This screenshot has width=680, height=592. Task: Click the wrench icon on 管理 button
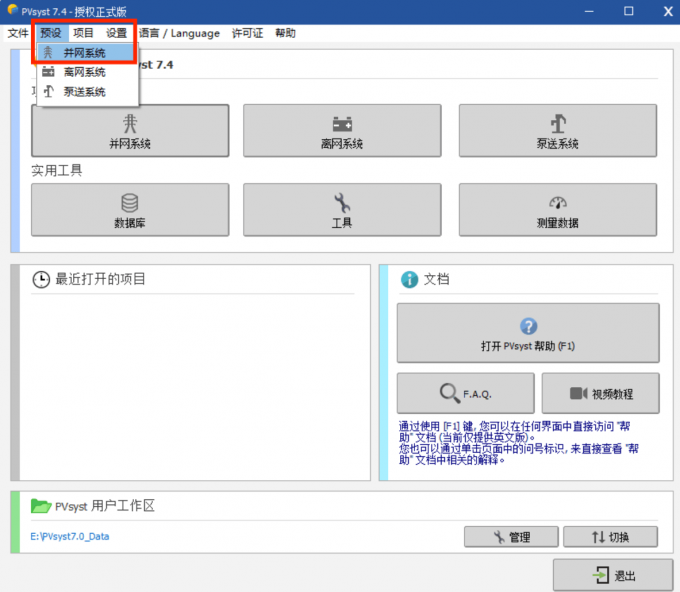pyautogui.click(x=499, y=537)
